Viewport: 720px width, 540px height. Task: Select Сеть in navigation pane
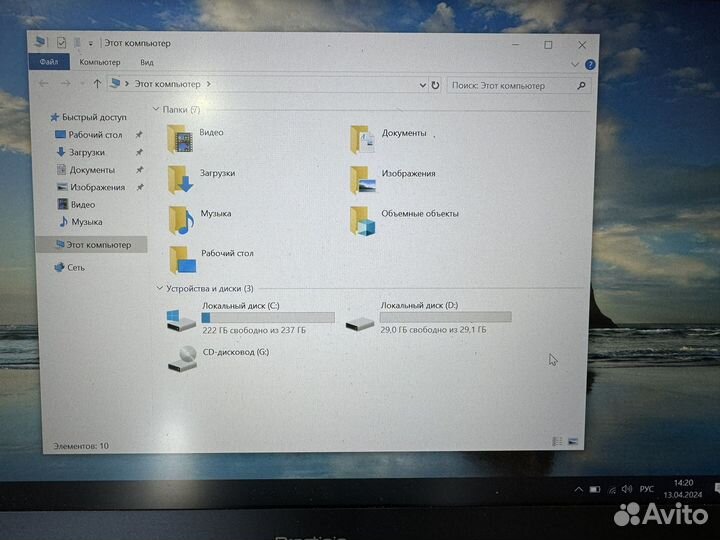point(70,267)
